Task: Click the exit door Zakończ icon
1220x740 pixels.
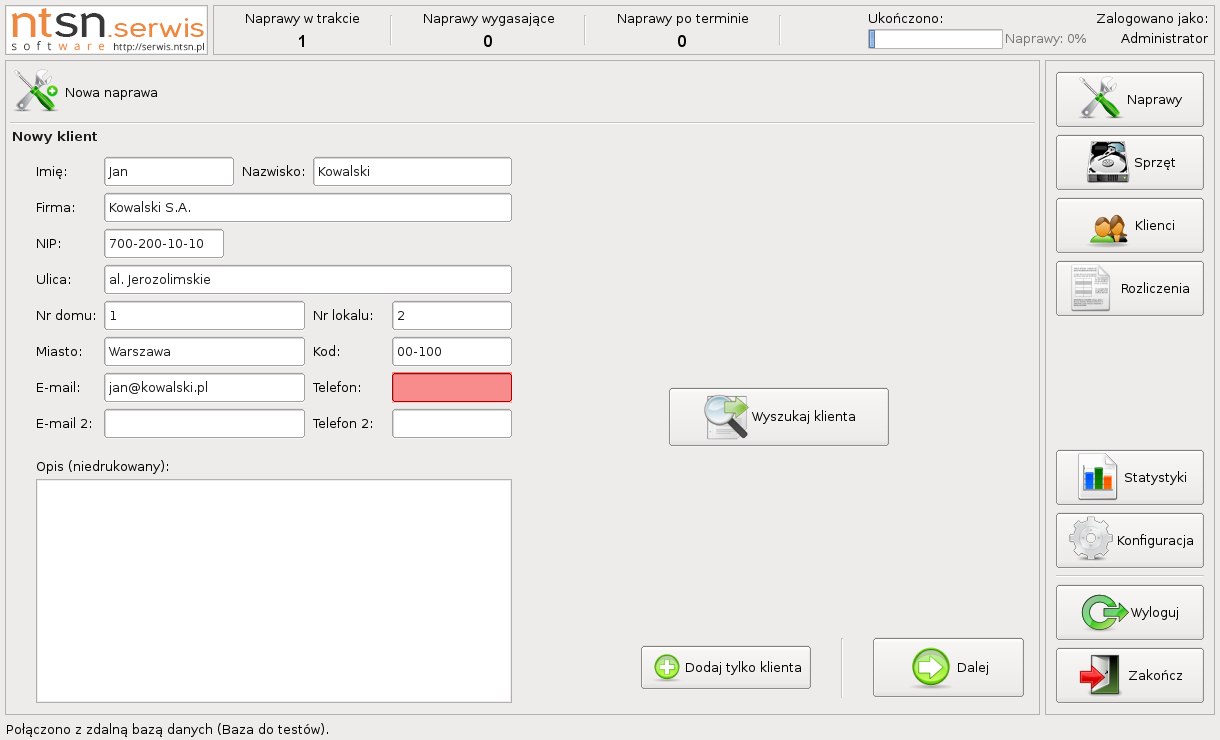Action: tap(1101, 675)
